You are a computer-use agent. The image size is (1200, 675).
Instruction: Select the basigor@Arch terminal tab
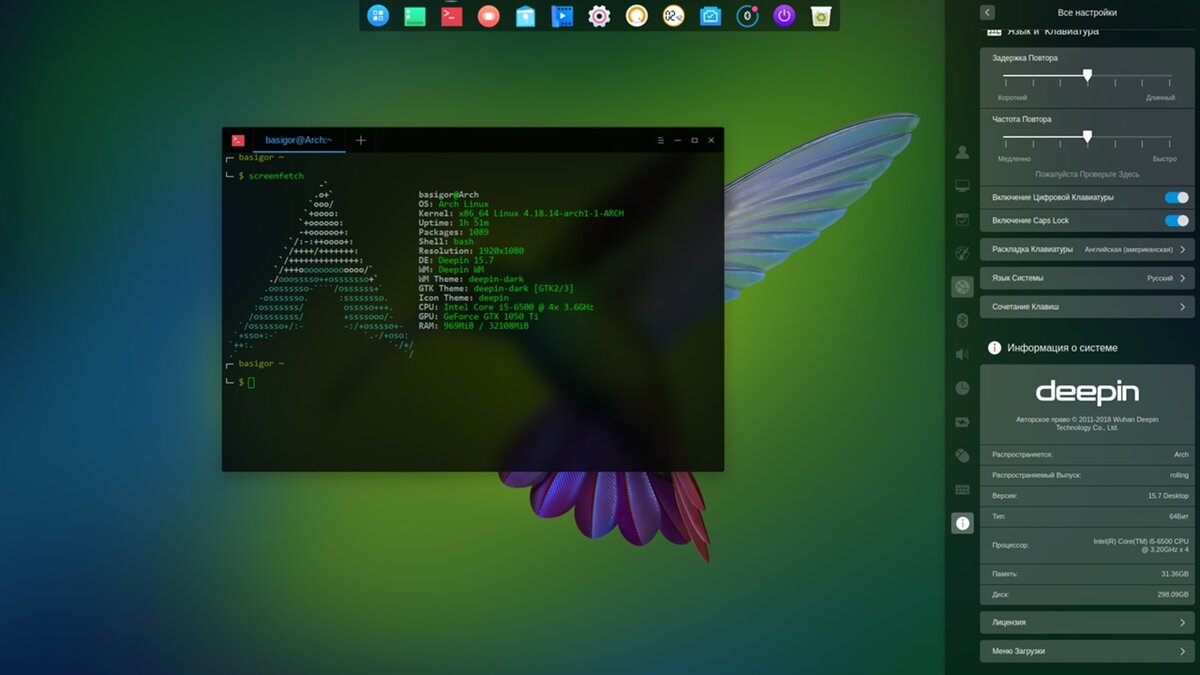(299, 140)
